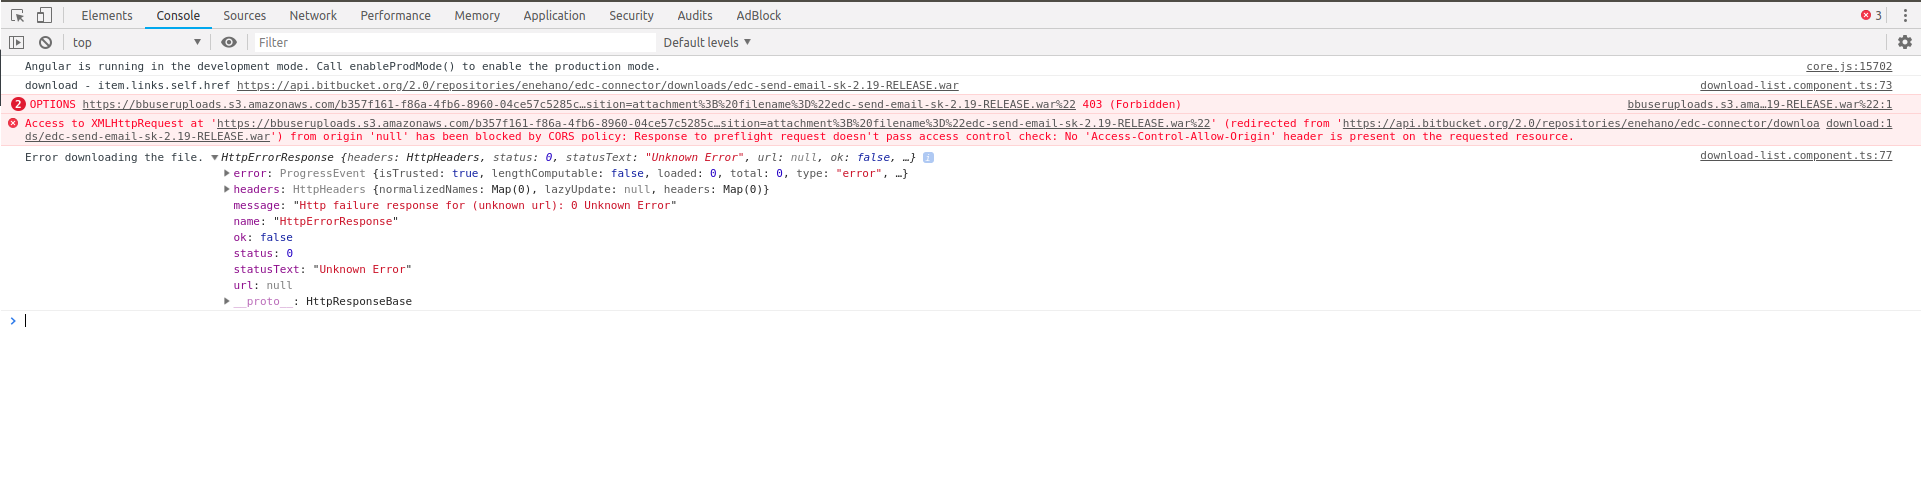Image resolution: width=1921 pixels, height=492 pixels.
Task: Click the message: 'Http failure response' property
Action: click(x=455, y=205)
